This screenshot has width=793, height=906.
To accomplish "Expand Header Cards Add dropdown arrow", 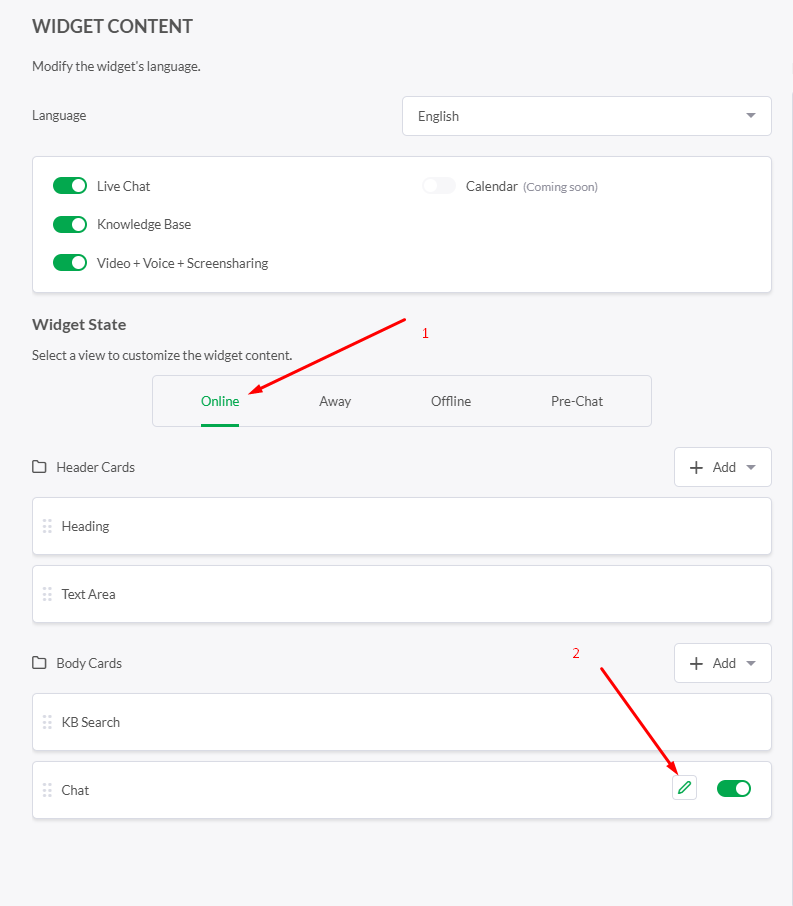I will (751, 467).
